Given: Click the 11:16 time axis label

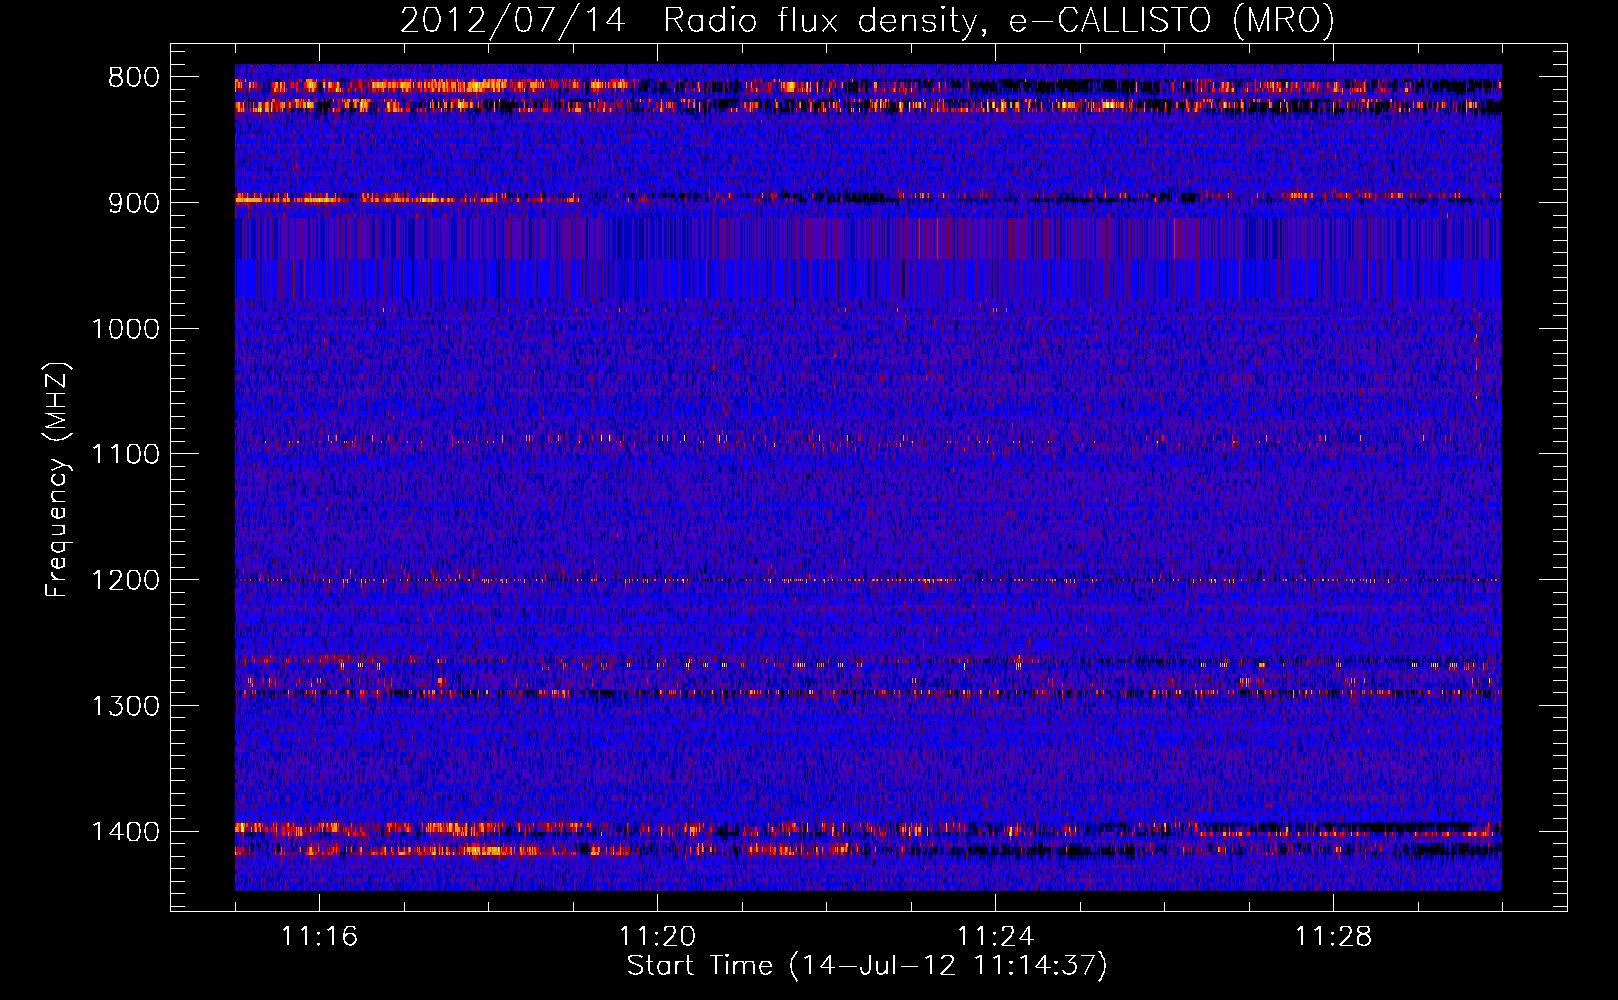Looking at the screenshot, I should 319,937.
